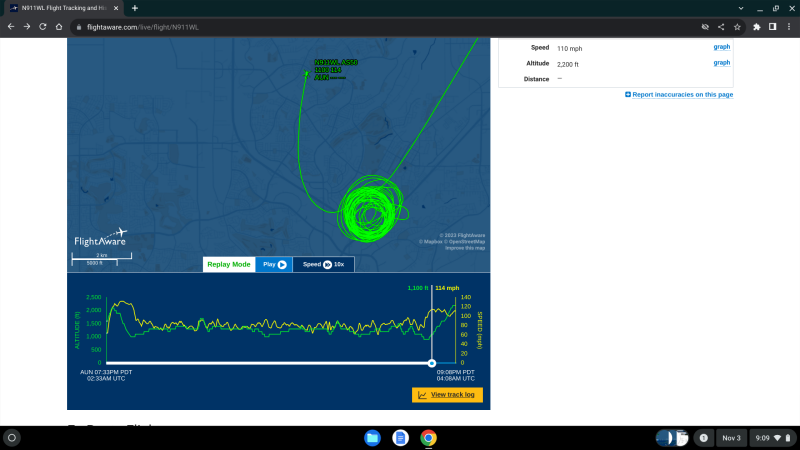Open the Files app in shelf
This screenshot has width=800, height=450.
click(x=372, y=438)
